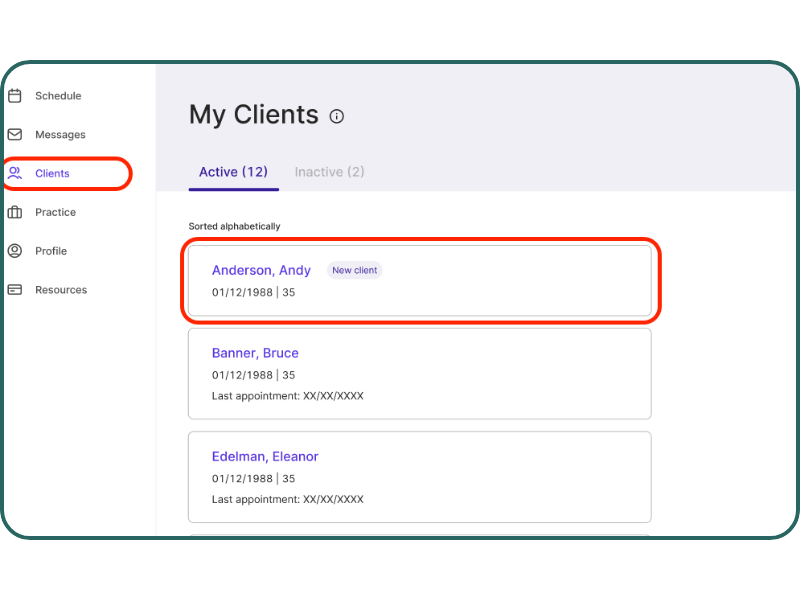
Task: Click Banner, Bruce birthdate 01/12/1988 | 35
Action: coord(254,375)
